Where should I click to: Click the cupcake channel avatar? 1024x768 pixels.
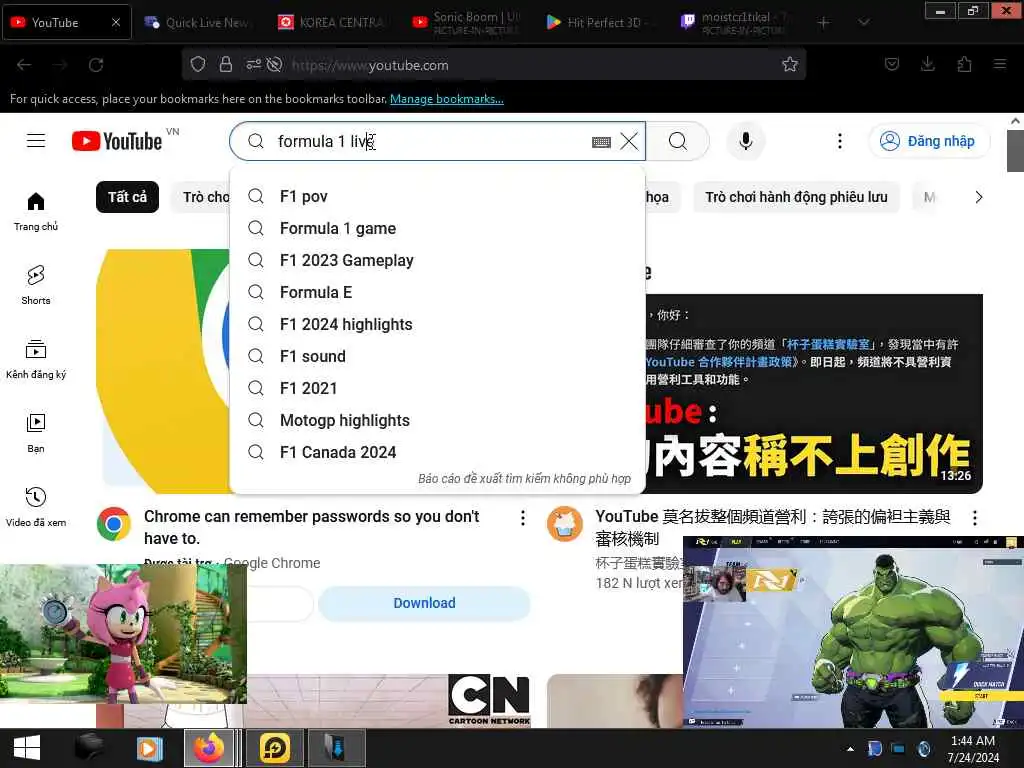click(x=565, y=524)
